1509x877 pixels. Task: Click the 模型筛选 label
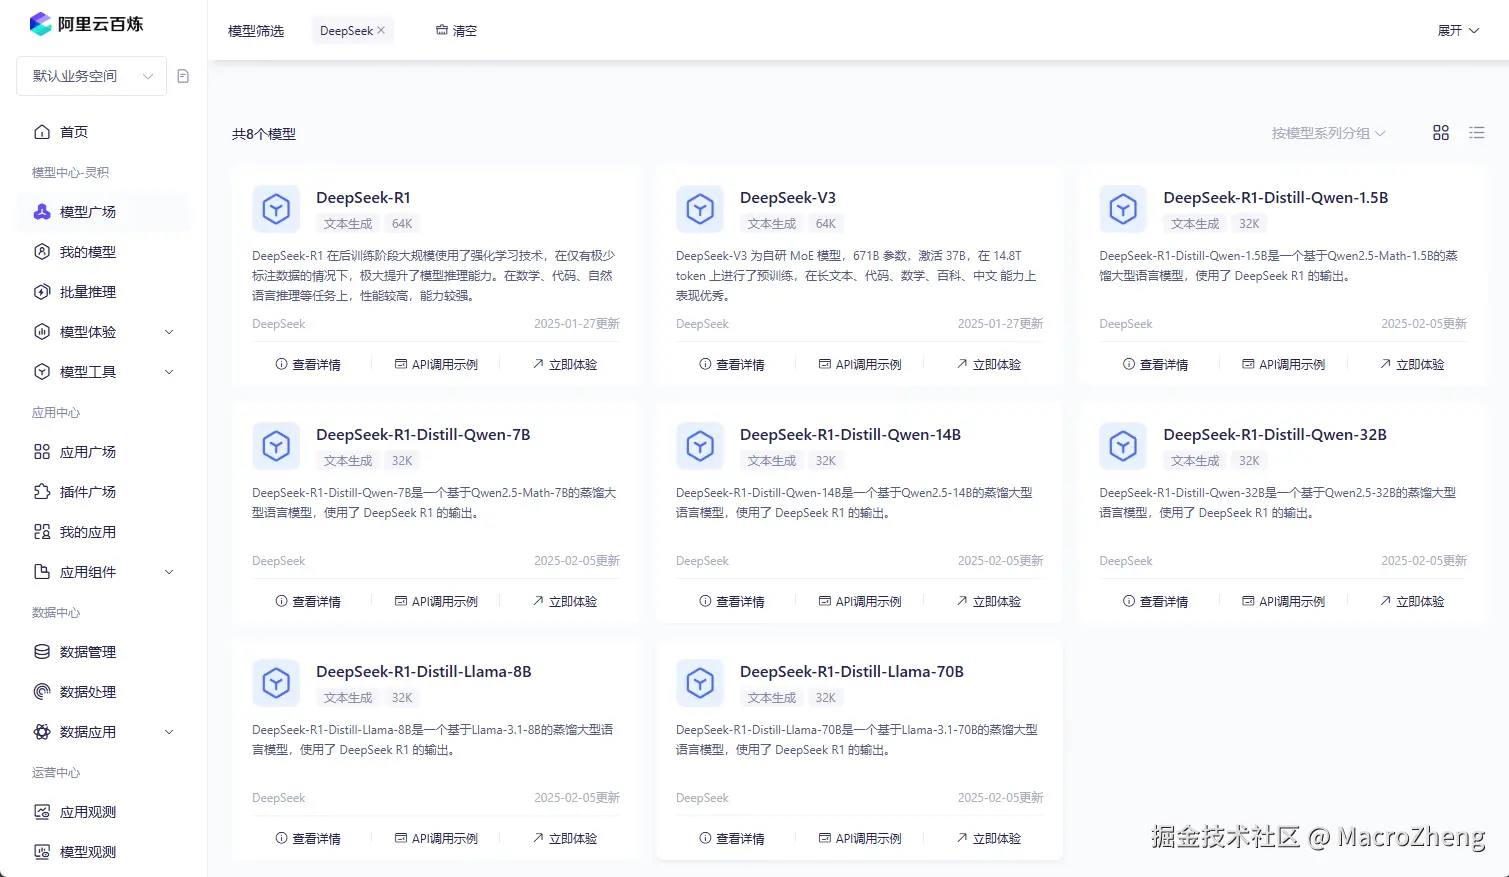[x=256, y=31]
